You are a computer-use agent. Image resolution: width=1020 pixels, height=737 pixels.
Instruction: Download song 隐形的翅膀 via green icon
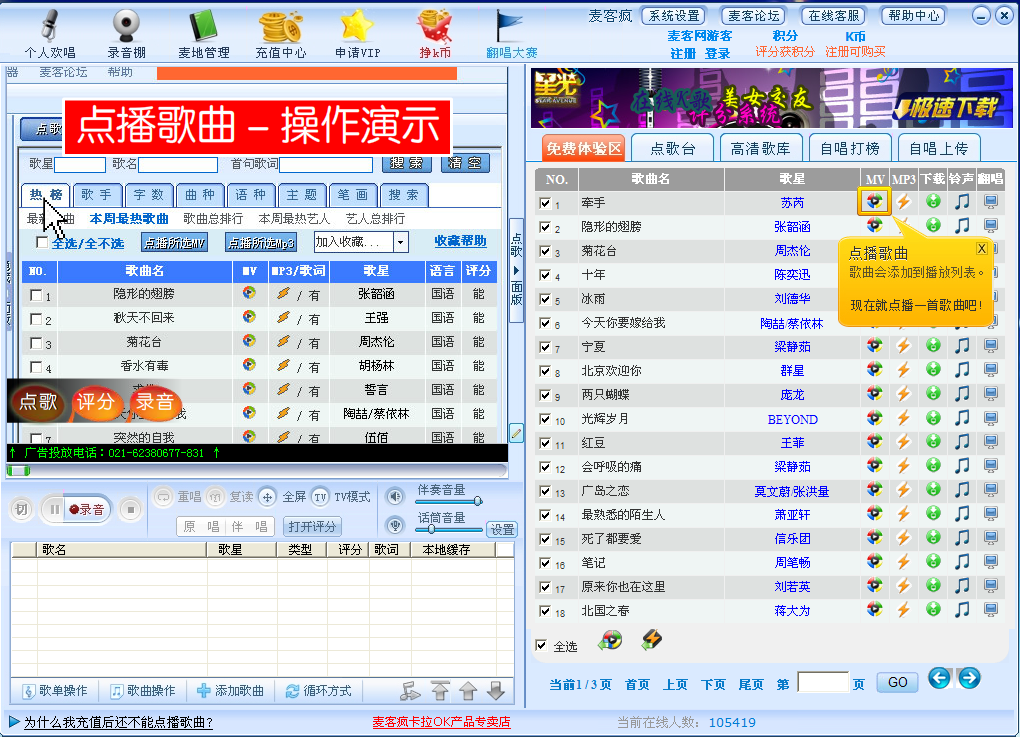(x=933, y=225)
